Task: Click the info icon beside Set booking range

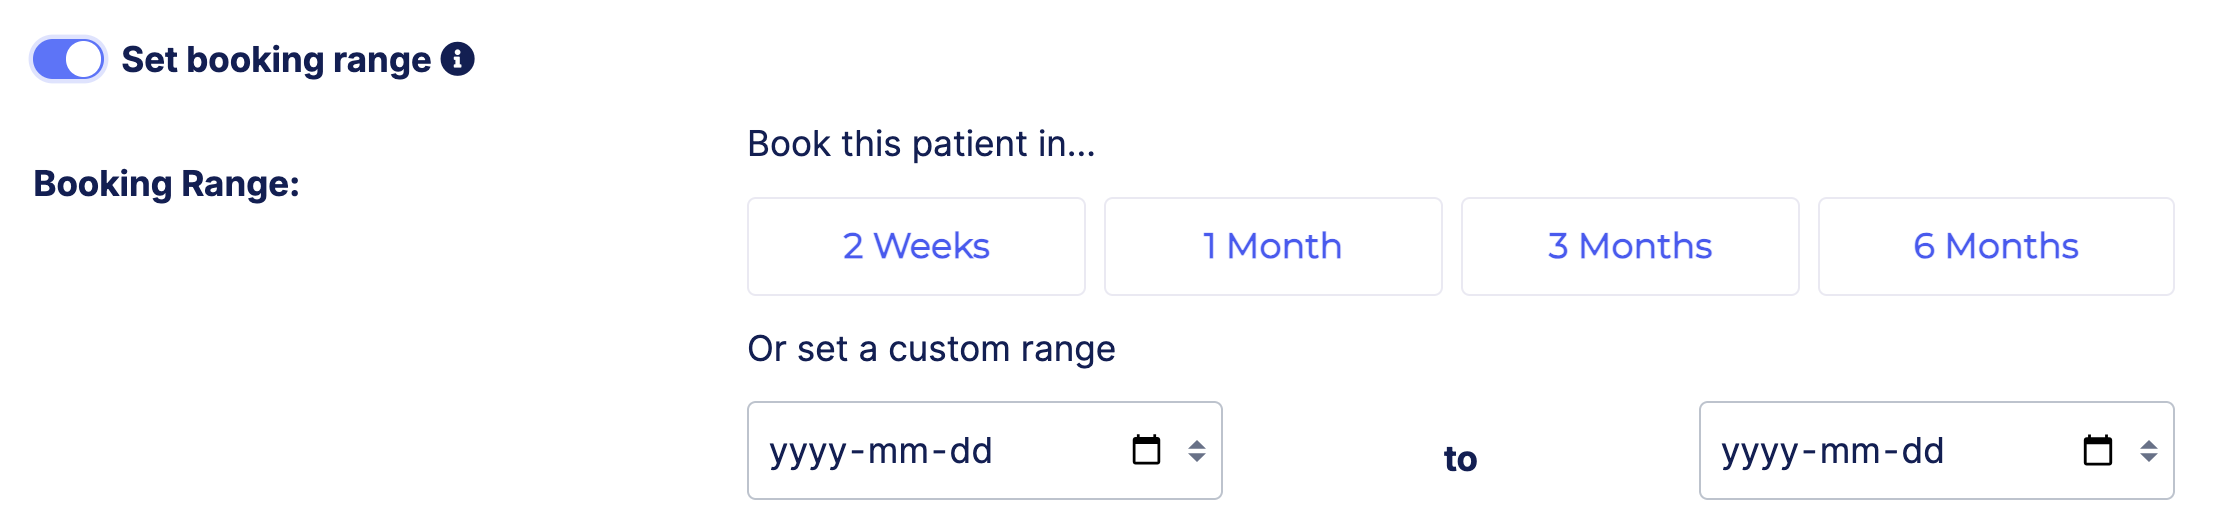Action: 458,59
